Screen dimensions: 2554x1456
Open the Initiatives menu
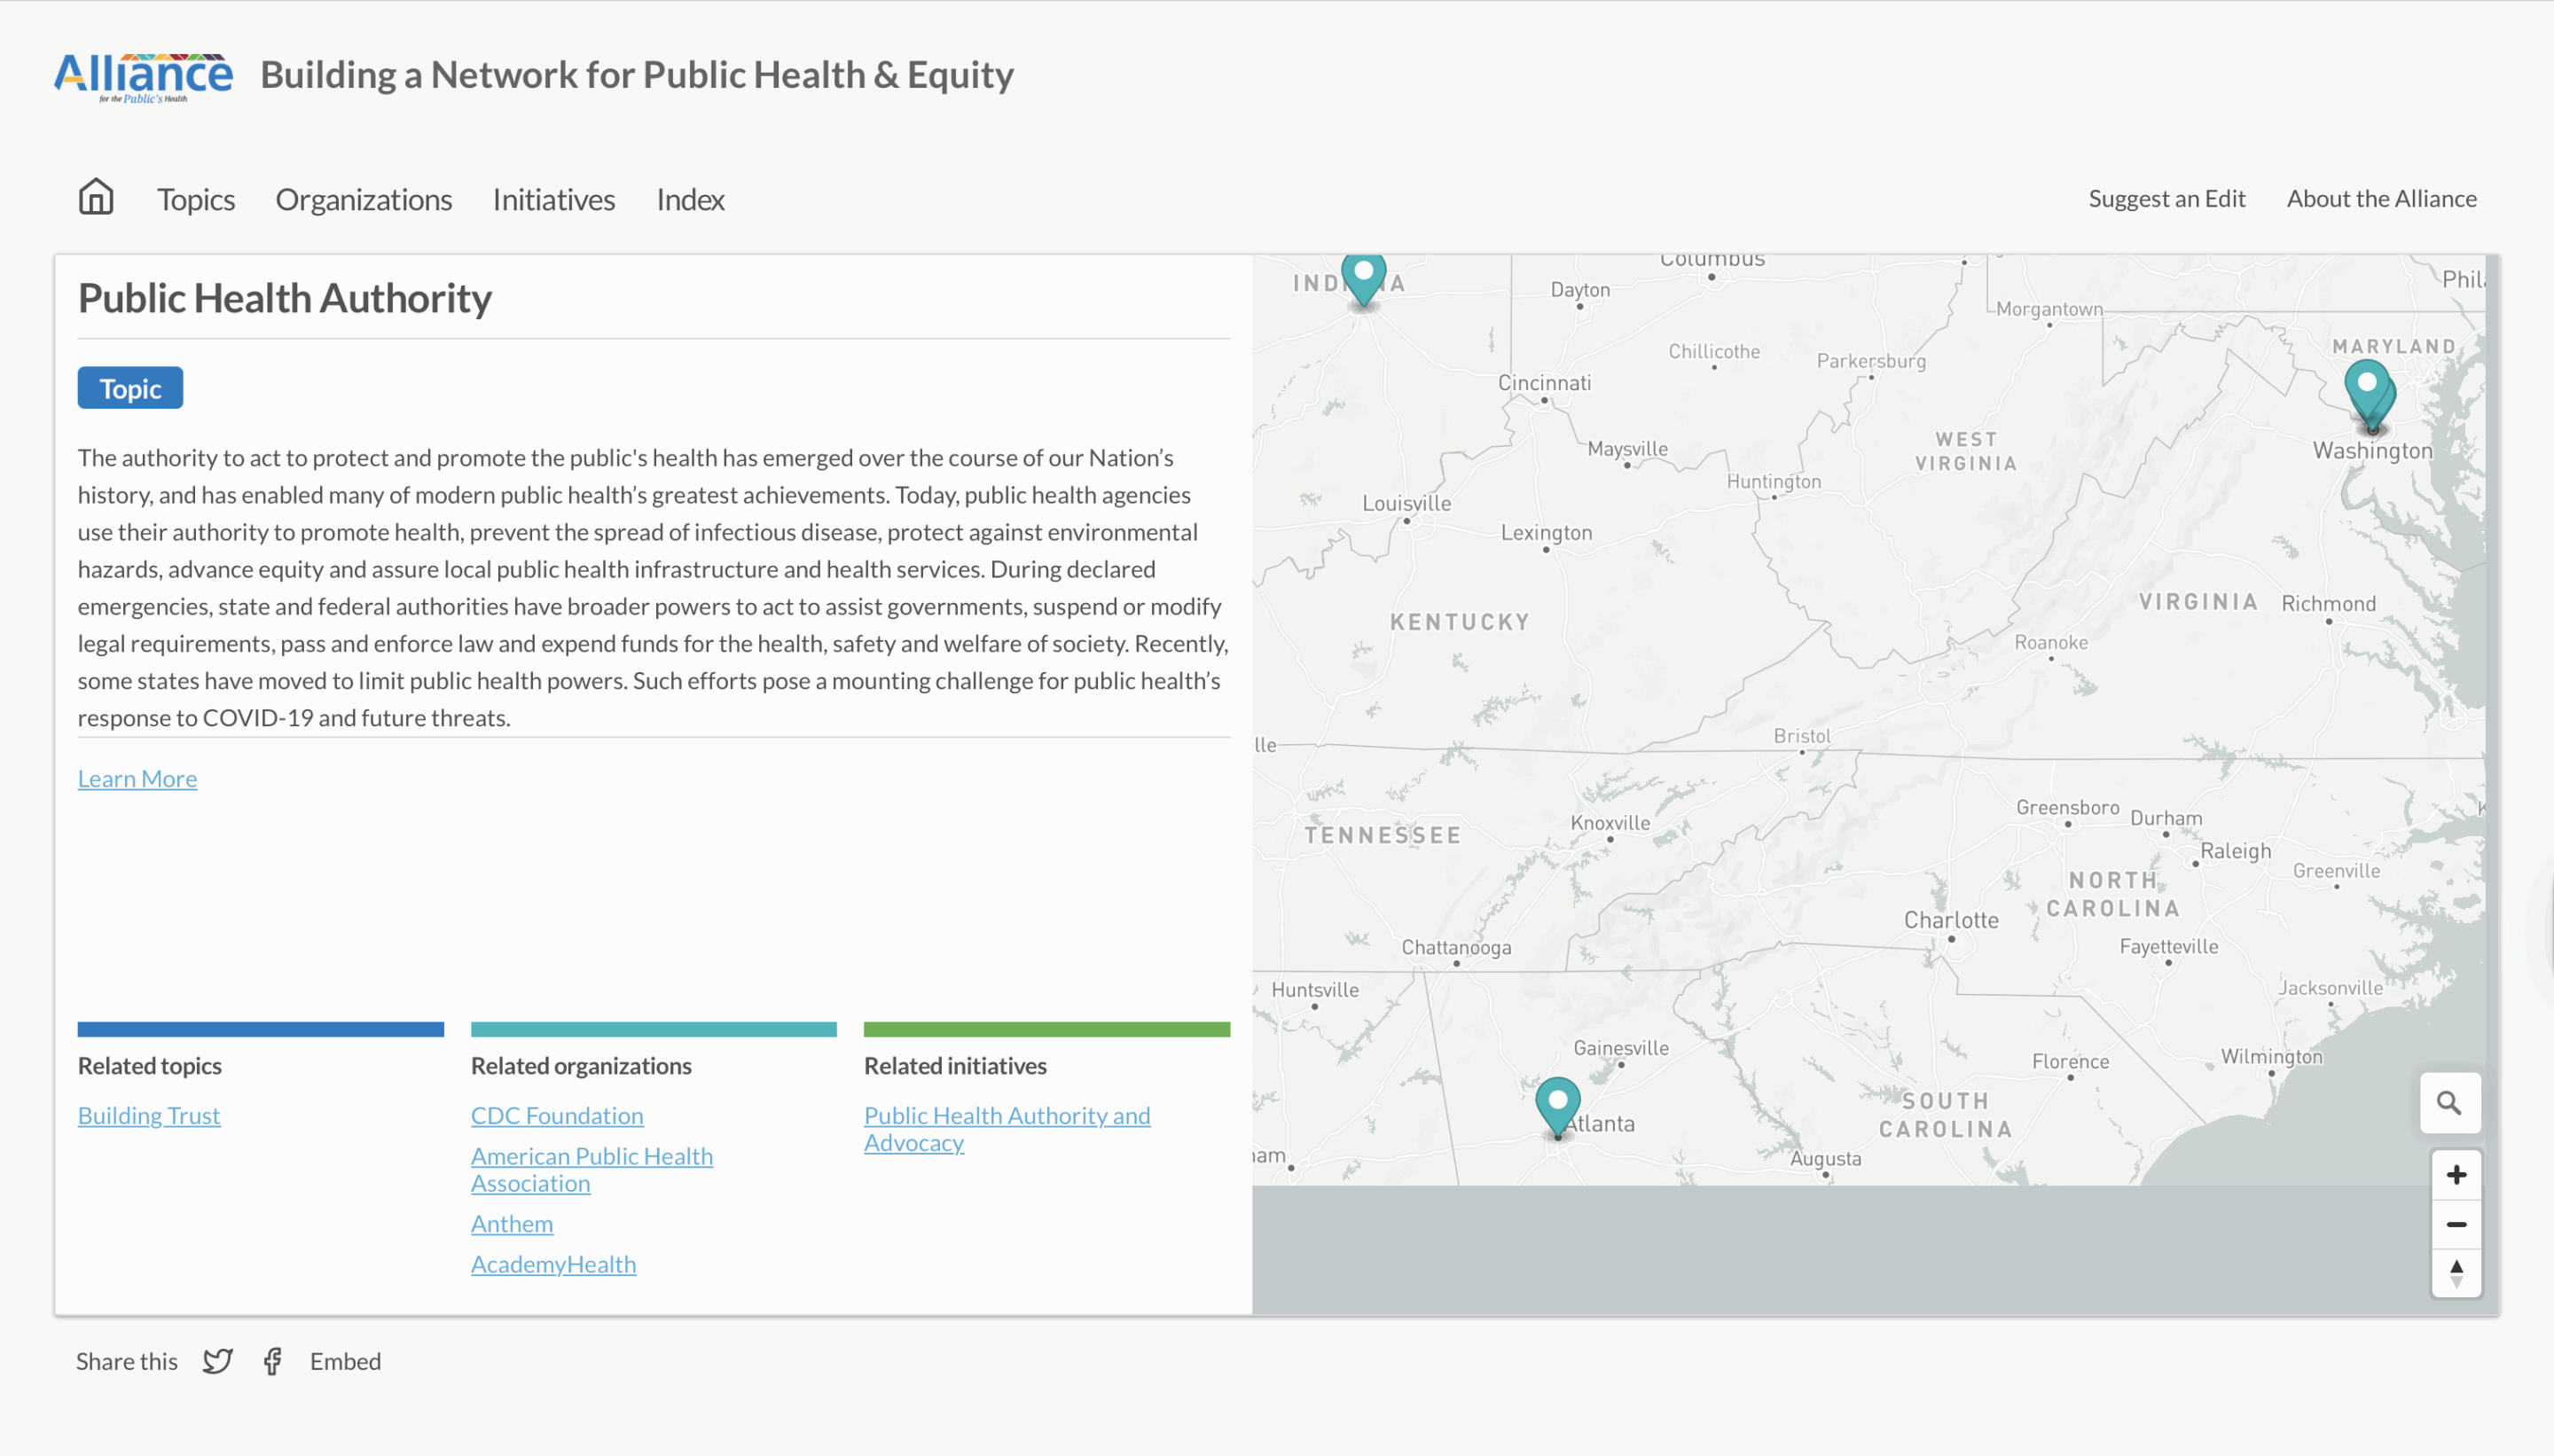[x=554, y=199]
